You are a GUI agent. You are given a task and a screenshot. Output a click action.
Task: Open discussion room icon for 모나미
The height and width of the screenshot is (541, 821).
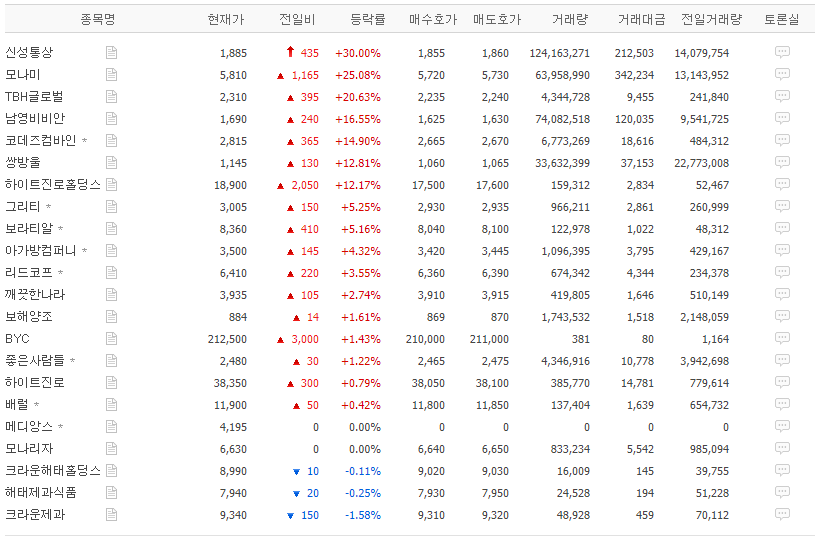782,74
